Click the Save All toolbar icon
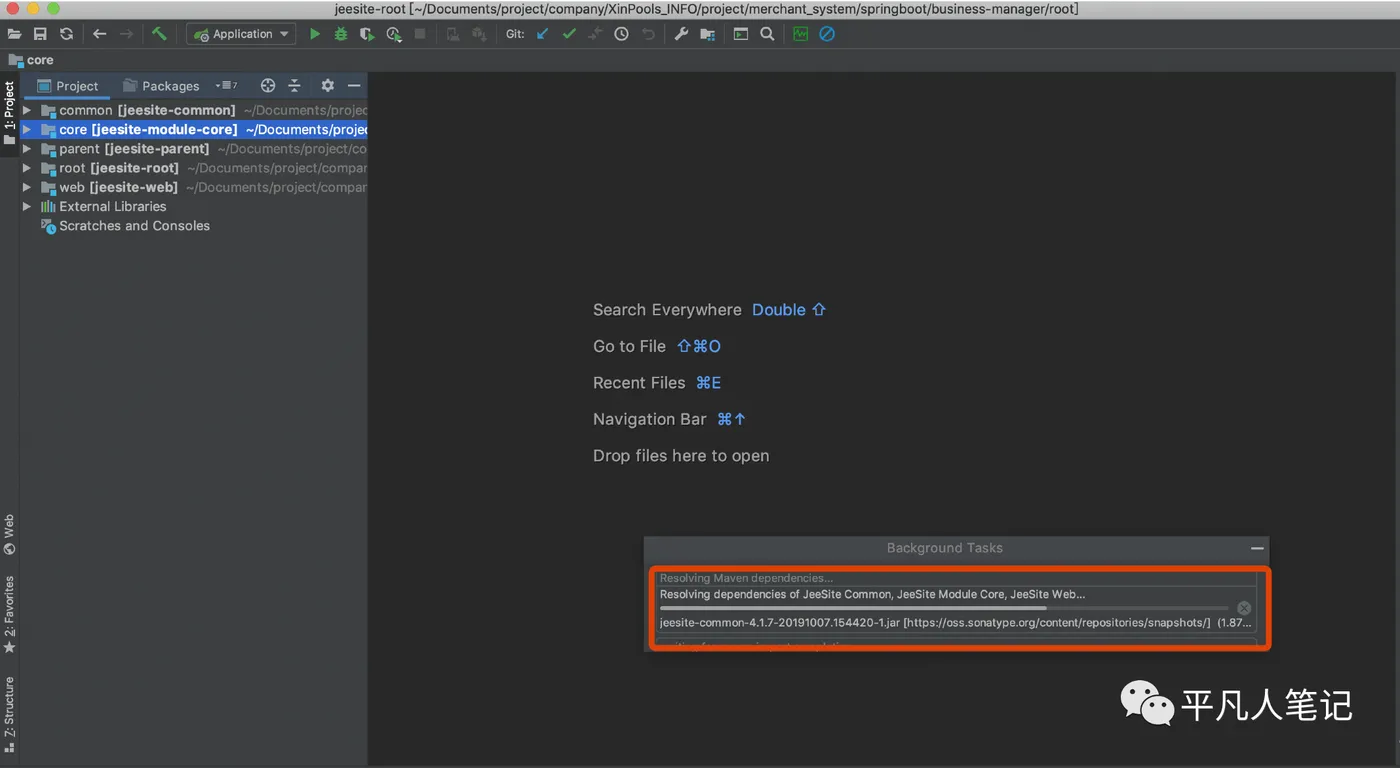1400x768 pixels. click(x=40, y=34)
